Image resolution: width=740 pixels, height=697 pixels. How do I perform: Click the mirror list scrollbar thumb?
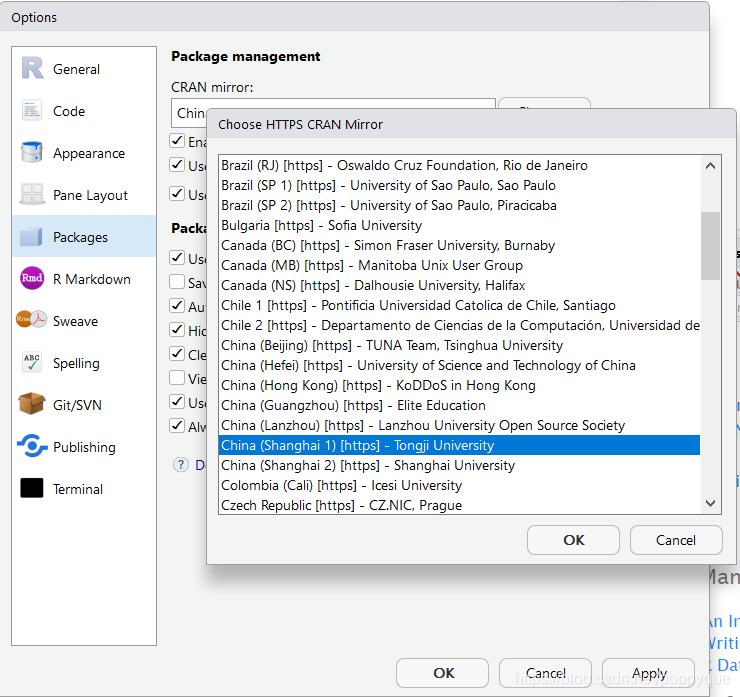click(710, 246)
